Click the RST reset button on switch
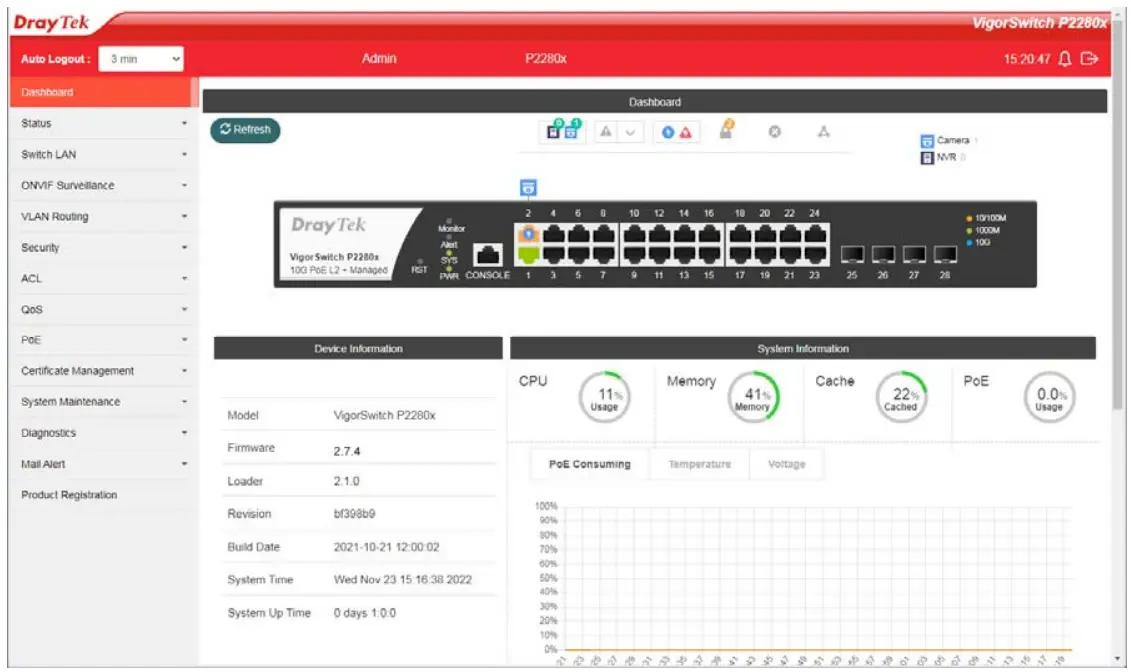The height and width of the screenshot is (672, 1131). [420, 261]
